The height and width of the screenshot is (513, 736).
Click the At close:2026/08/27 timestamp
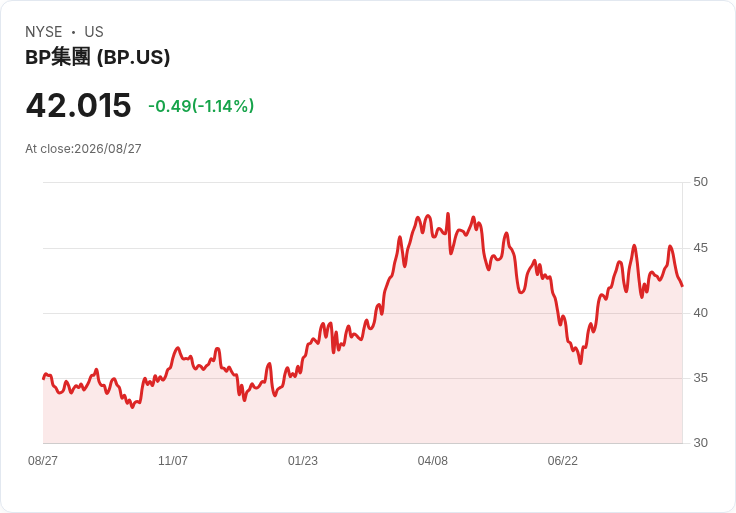pyautogui.click(x=83, y=149)
